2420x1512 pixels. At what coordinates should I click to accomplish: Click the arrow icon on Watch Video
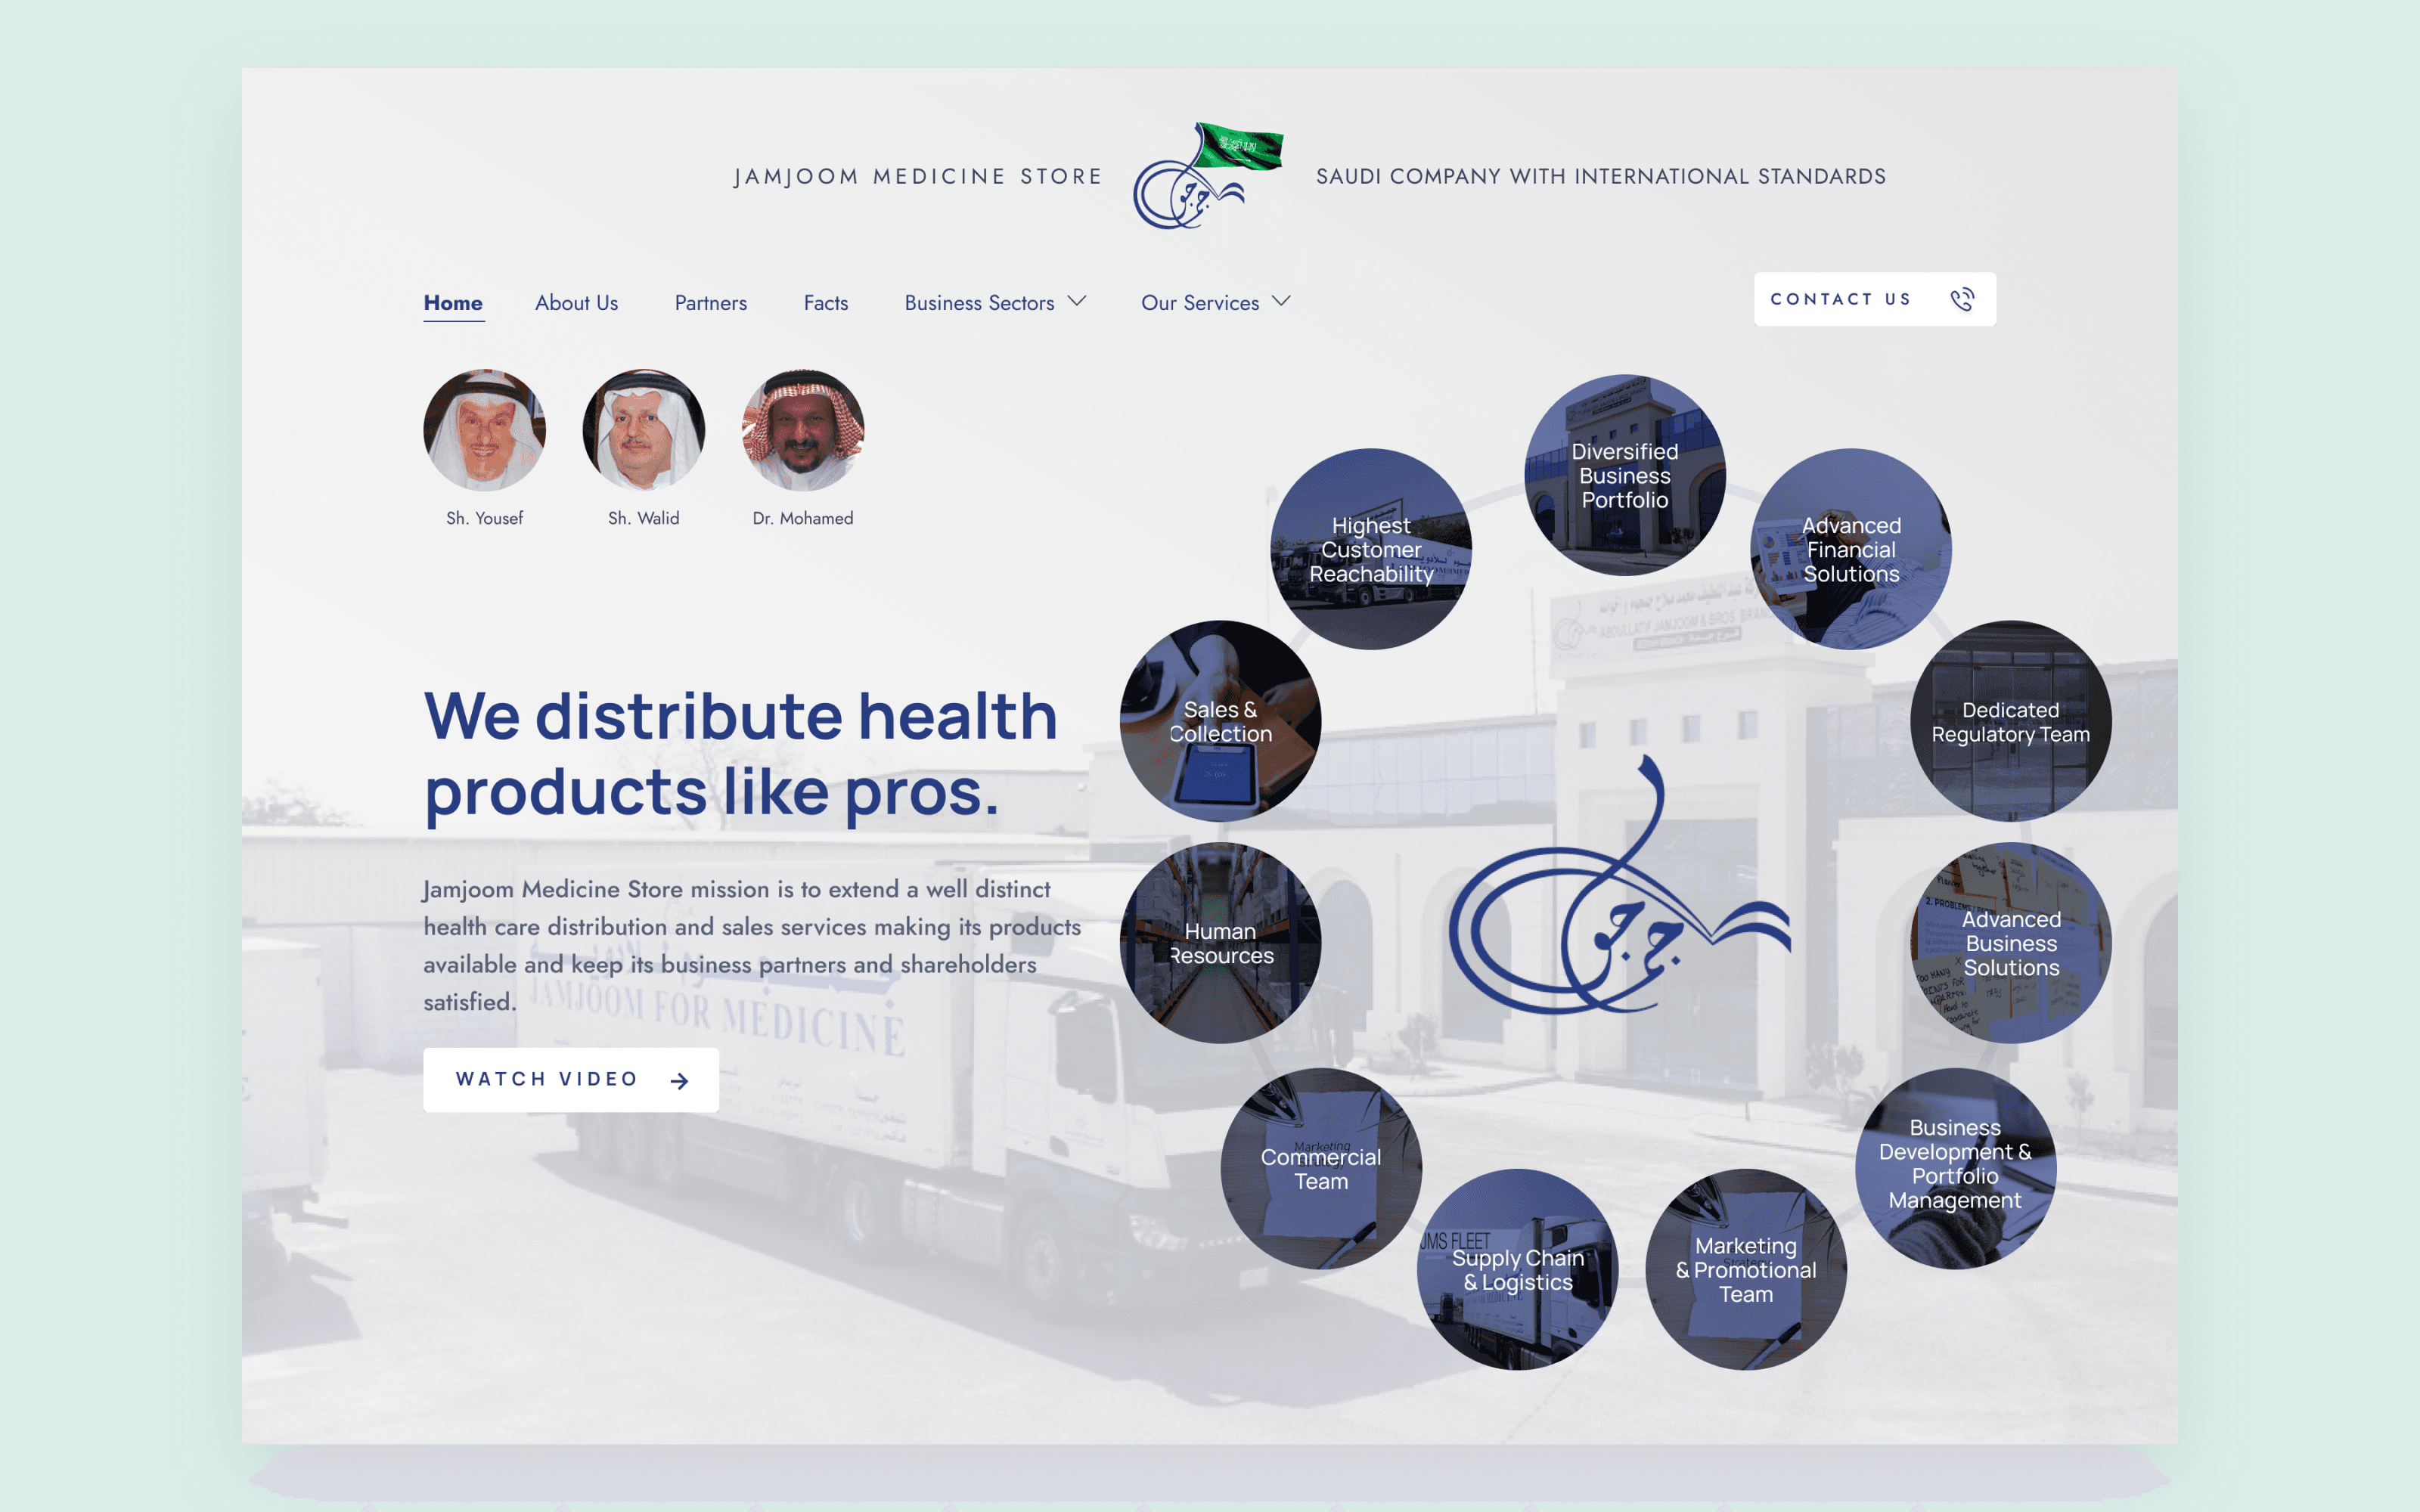679,1080
